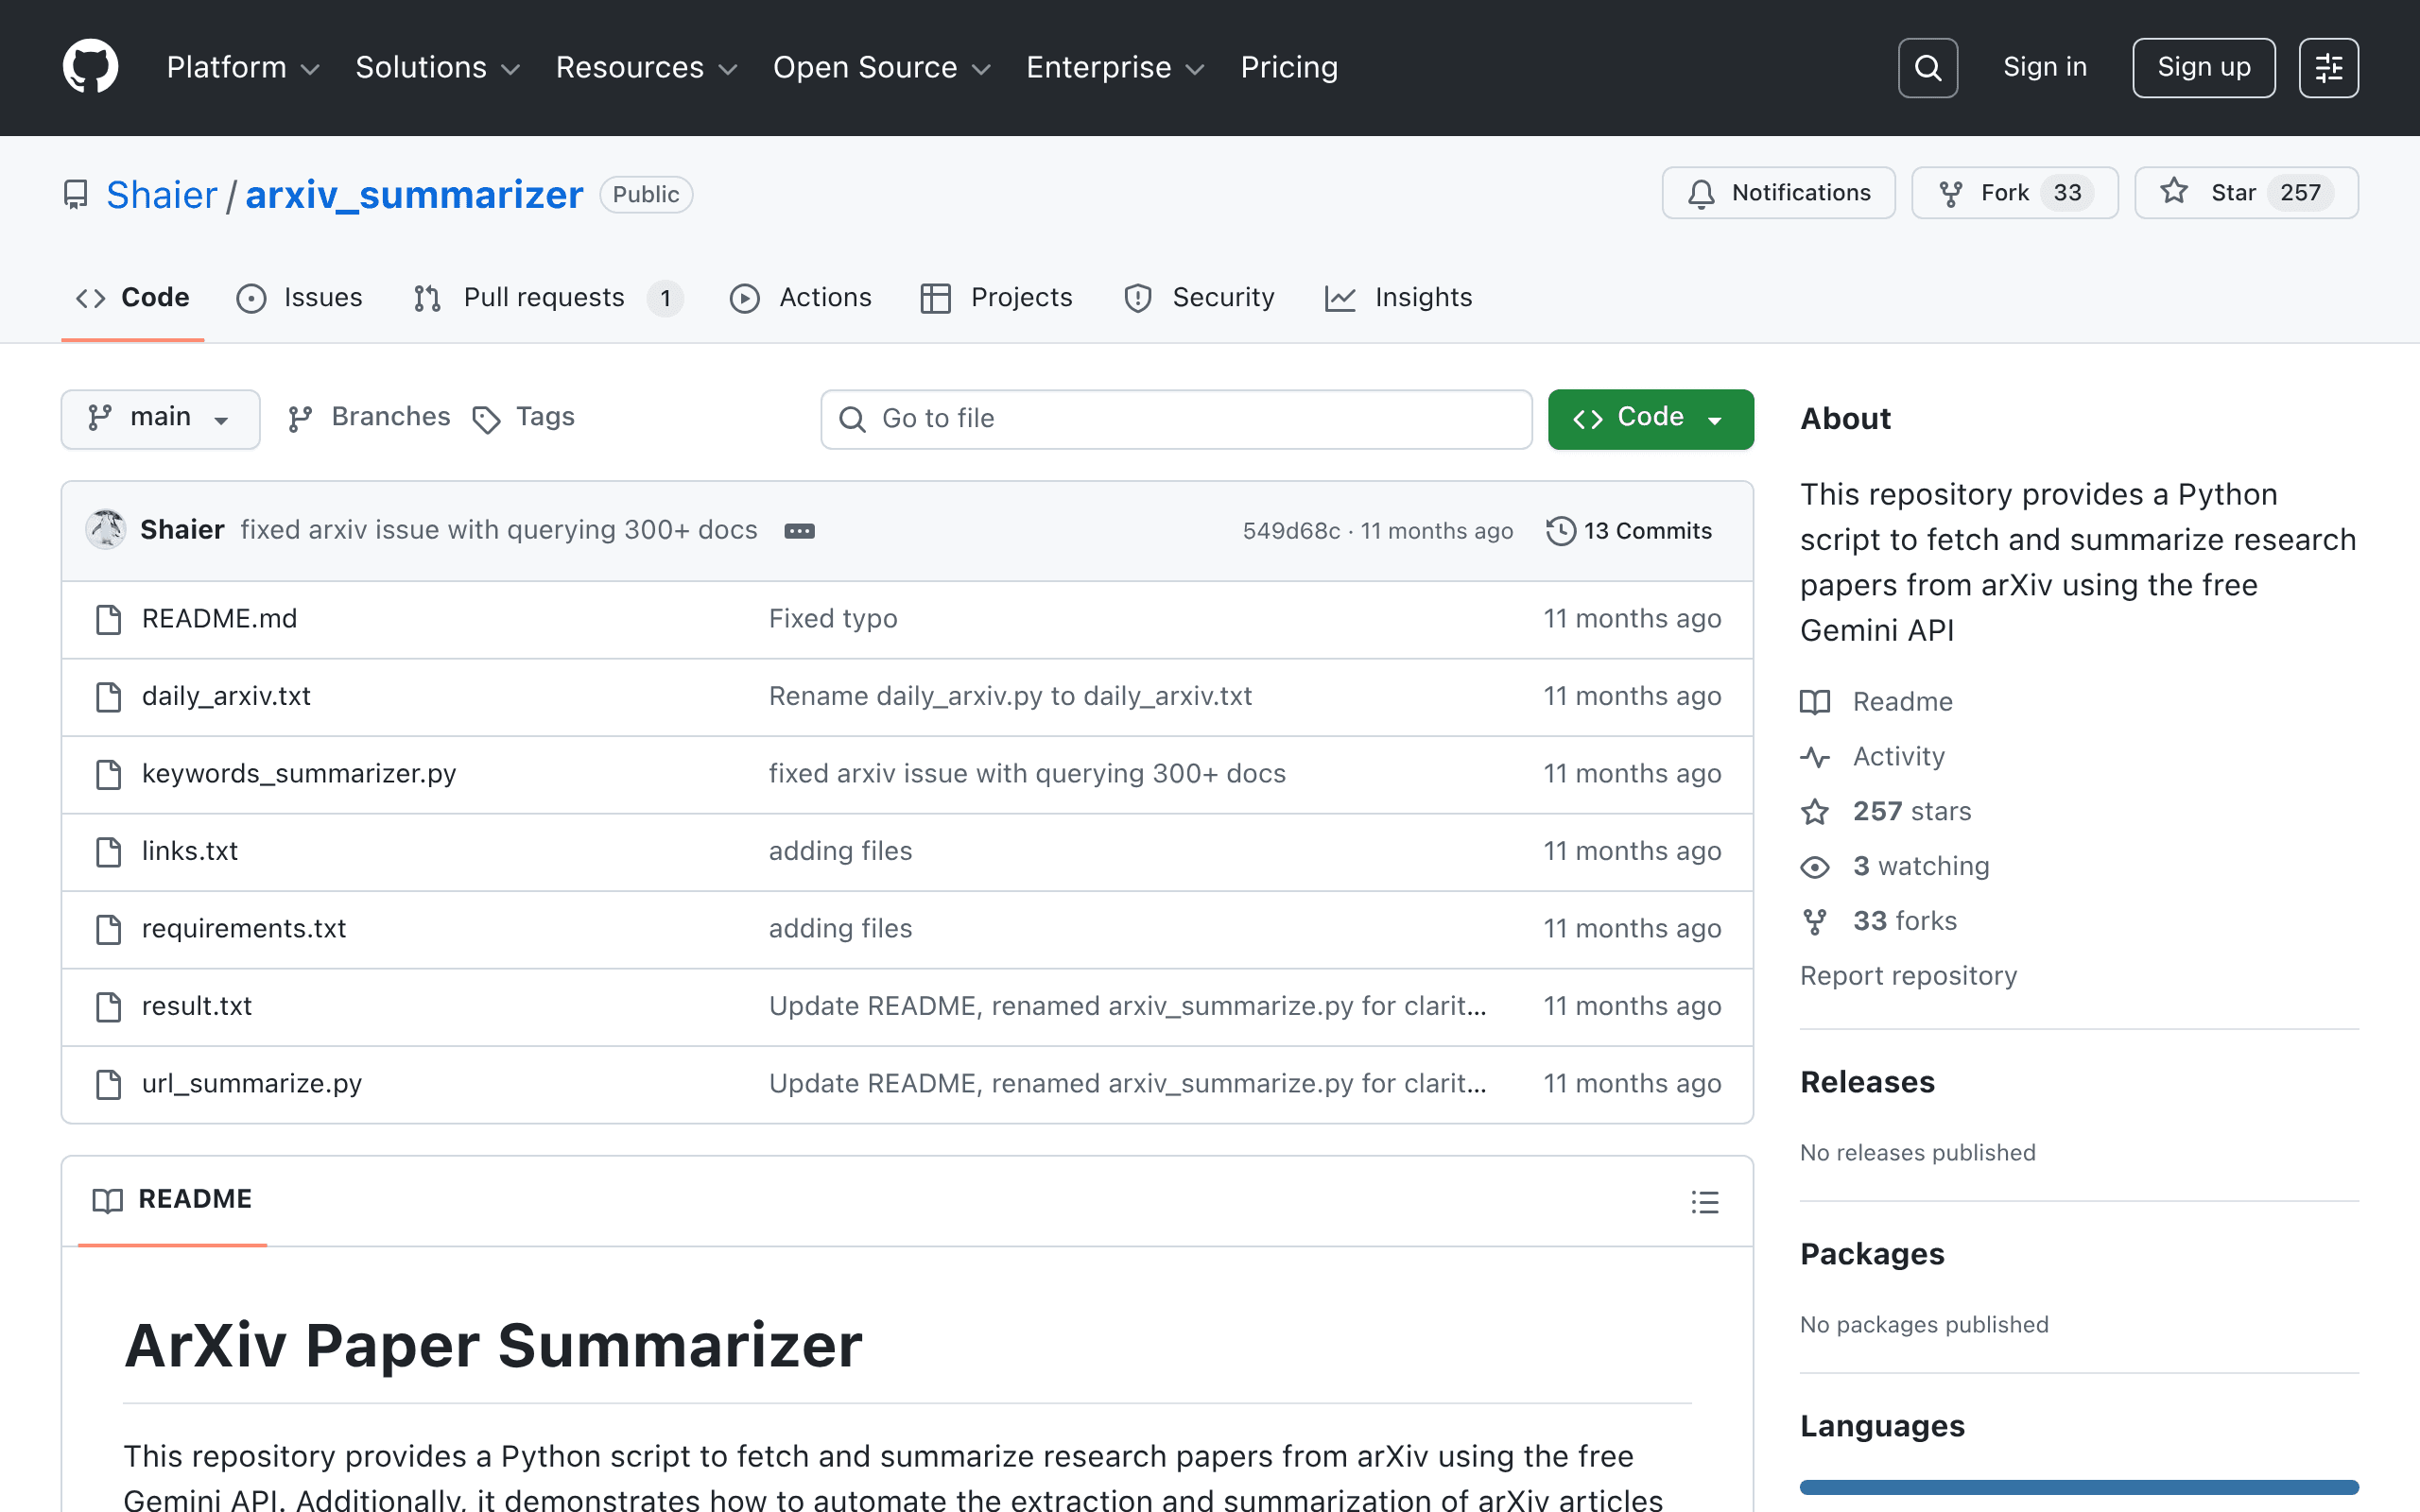Click the branch icon beside Branches

(300, 419)
